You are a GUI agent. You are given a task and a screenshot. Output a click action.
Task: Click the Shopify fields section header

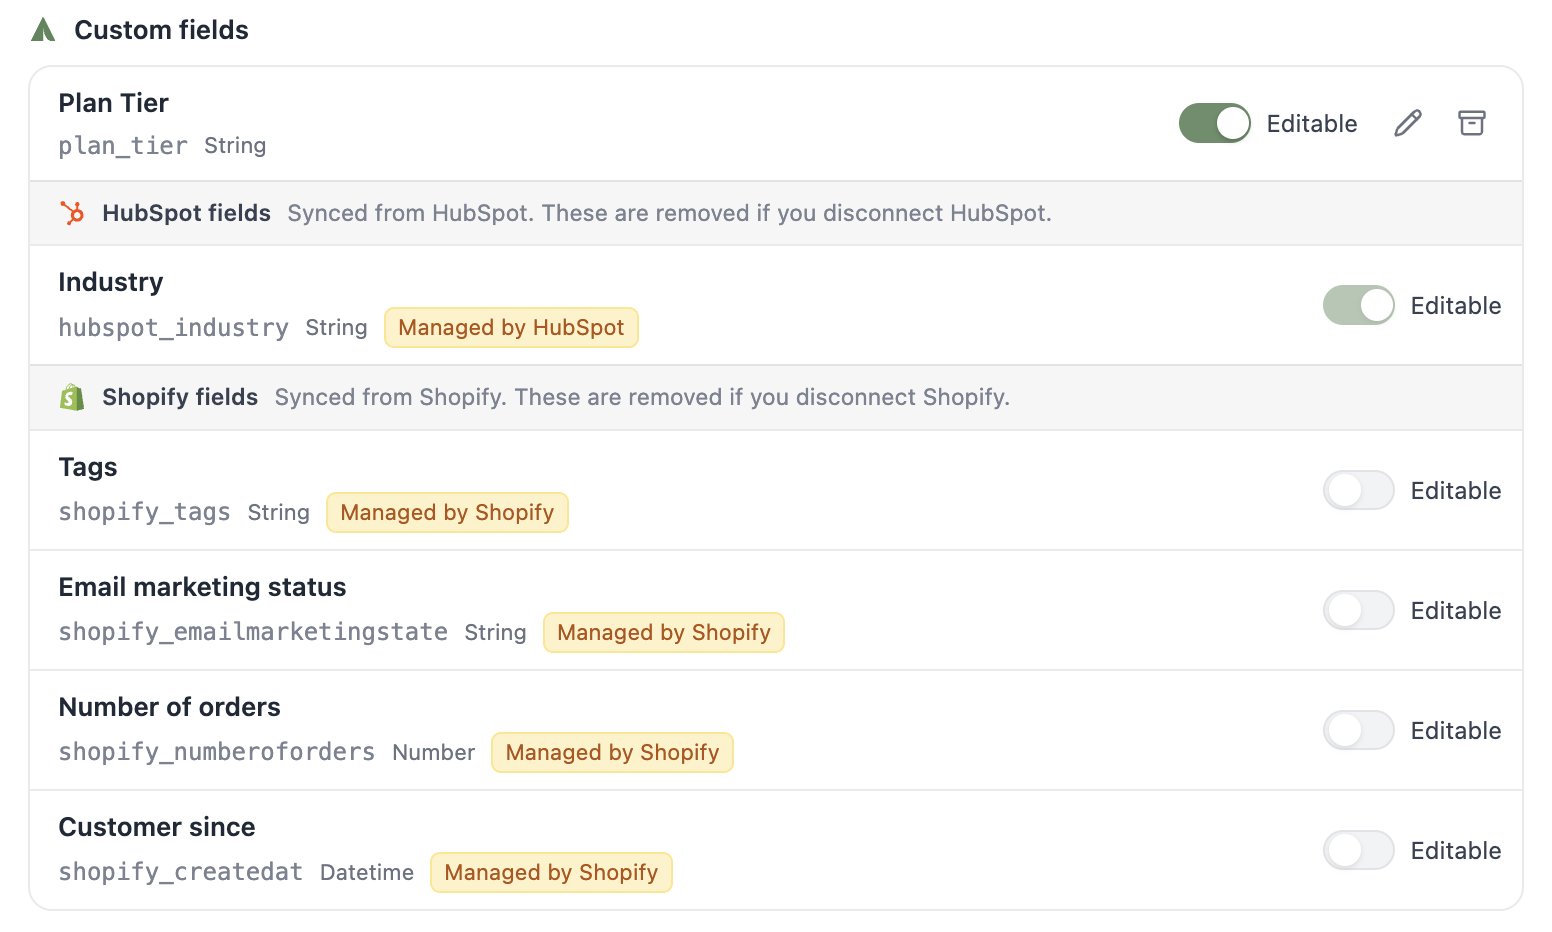coord(776,397)
